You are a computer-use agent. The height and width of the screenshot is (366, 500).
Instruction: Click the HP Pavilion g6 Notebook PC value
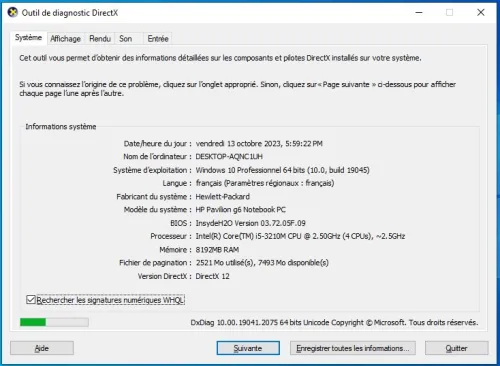(240, 210)
